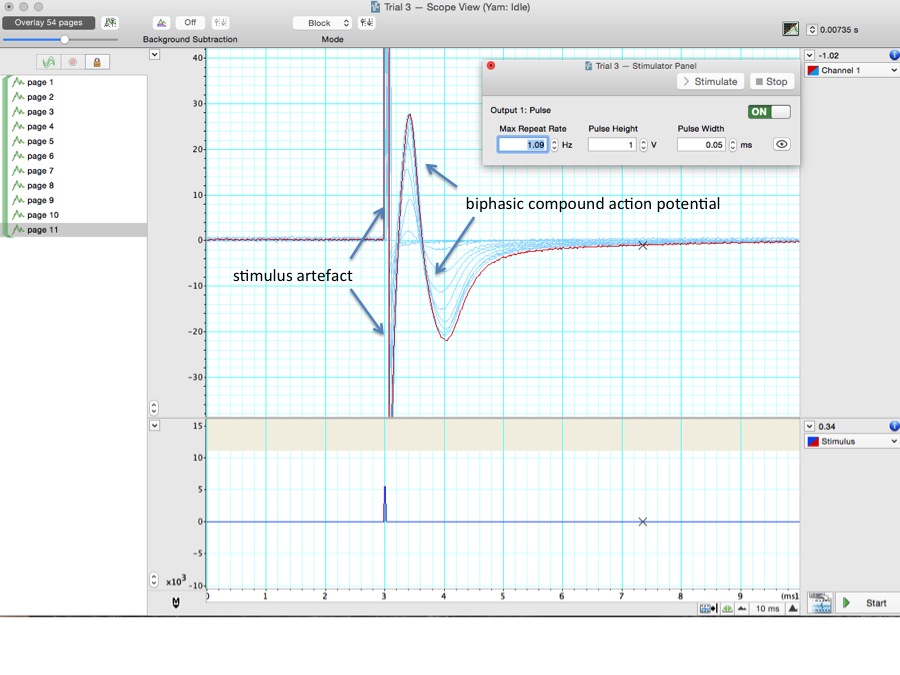Click the padlock icon above page list
Image resolution: width=900 pixels, height=675 pixels.
pos(96,62)
